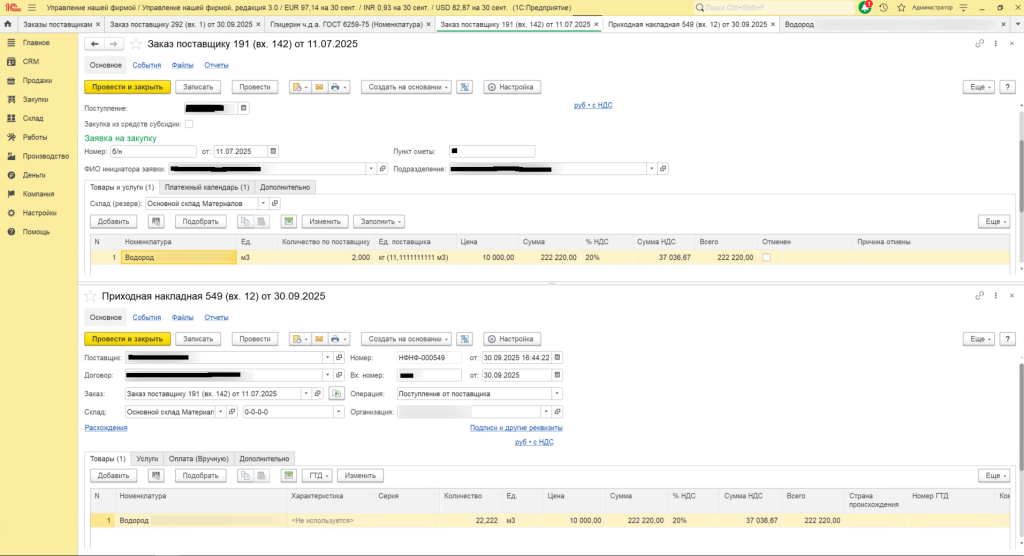Click the favorites star beside Приходная накладная 549

coord(89,296)
